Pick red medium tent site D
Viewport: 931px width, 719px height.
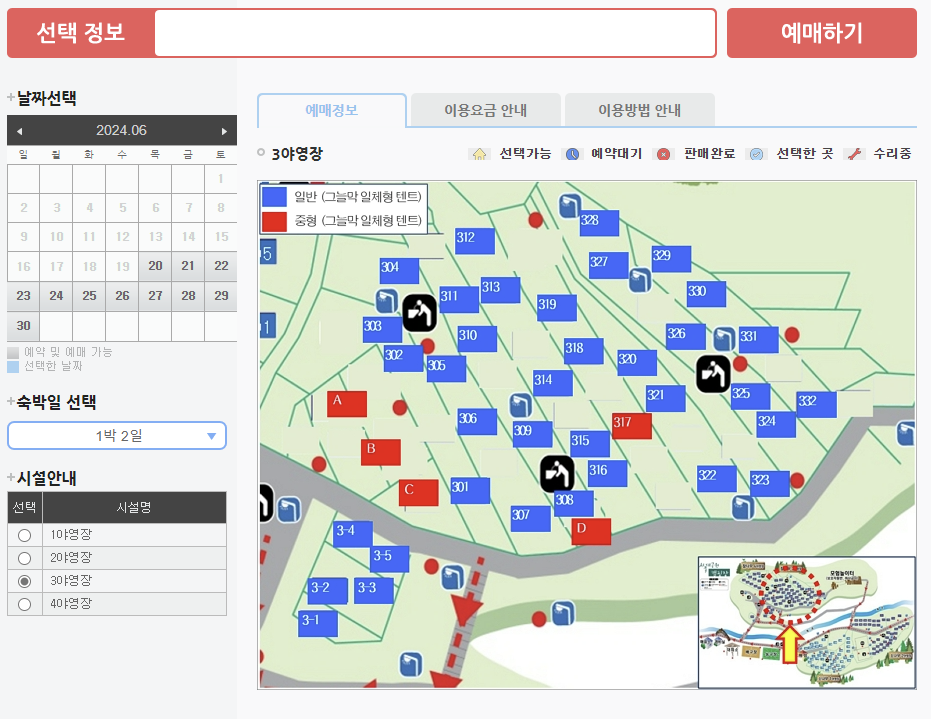[x=591, y=531]
